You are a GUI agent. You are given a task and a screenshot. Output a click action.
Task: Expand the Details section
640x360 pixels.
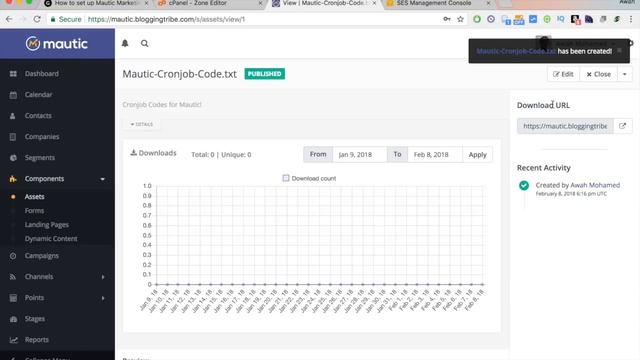point(142,124)
